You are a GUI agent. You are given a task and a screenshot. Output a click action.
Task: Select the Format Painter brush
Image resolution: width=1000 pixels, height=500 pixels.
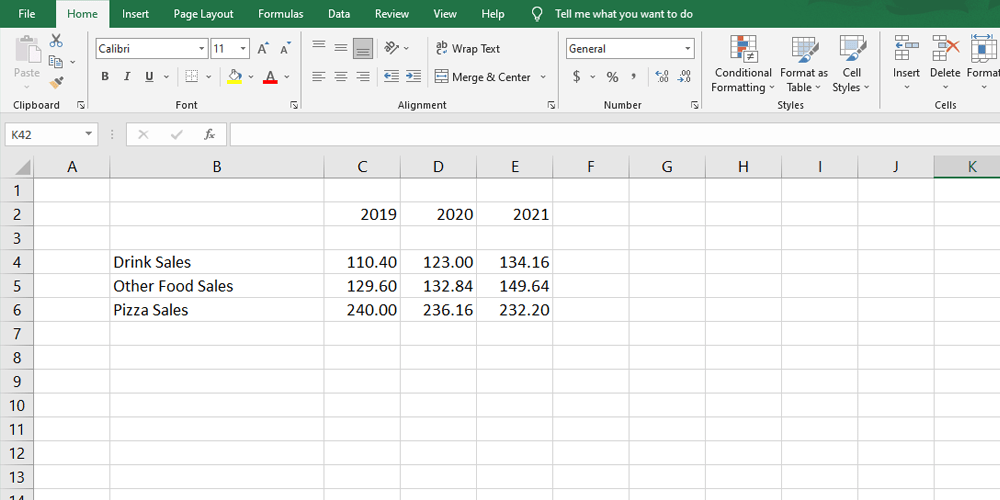56,82
